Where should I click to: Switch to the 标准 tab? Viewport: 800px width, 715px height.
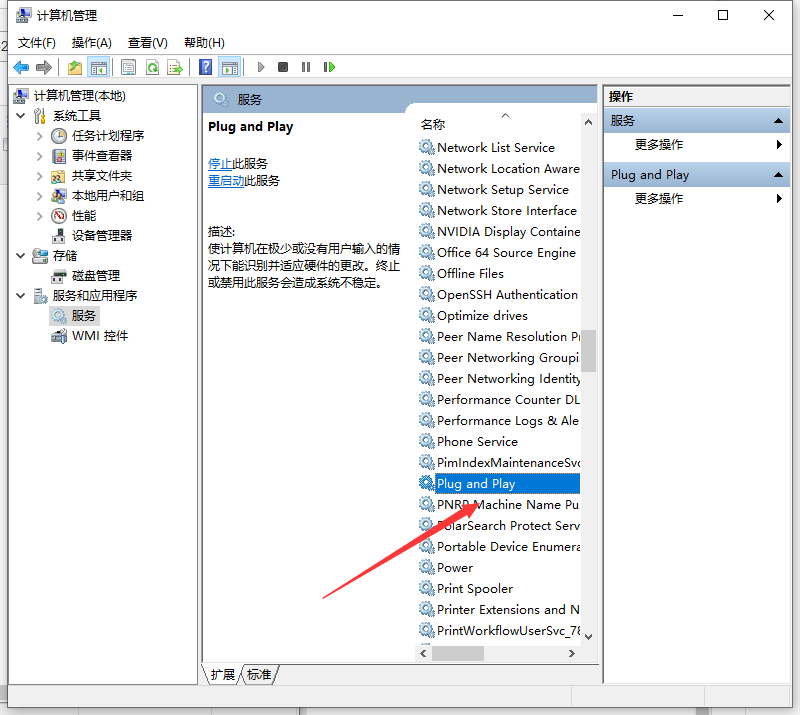click(260, 675)
